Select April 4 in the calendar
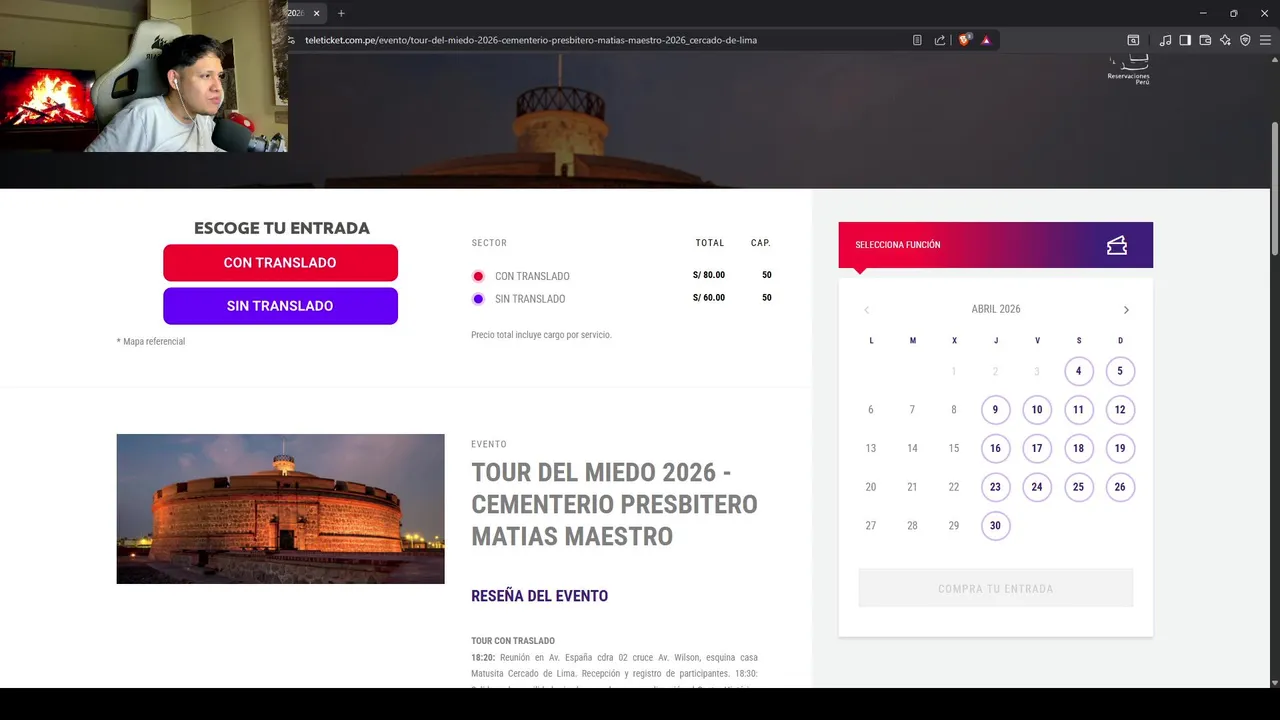Image resolution: width=1280 pixels, height=720 pixels. pos(1078,371)
